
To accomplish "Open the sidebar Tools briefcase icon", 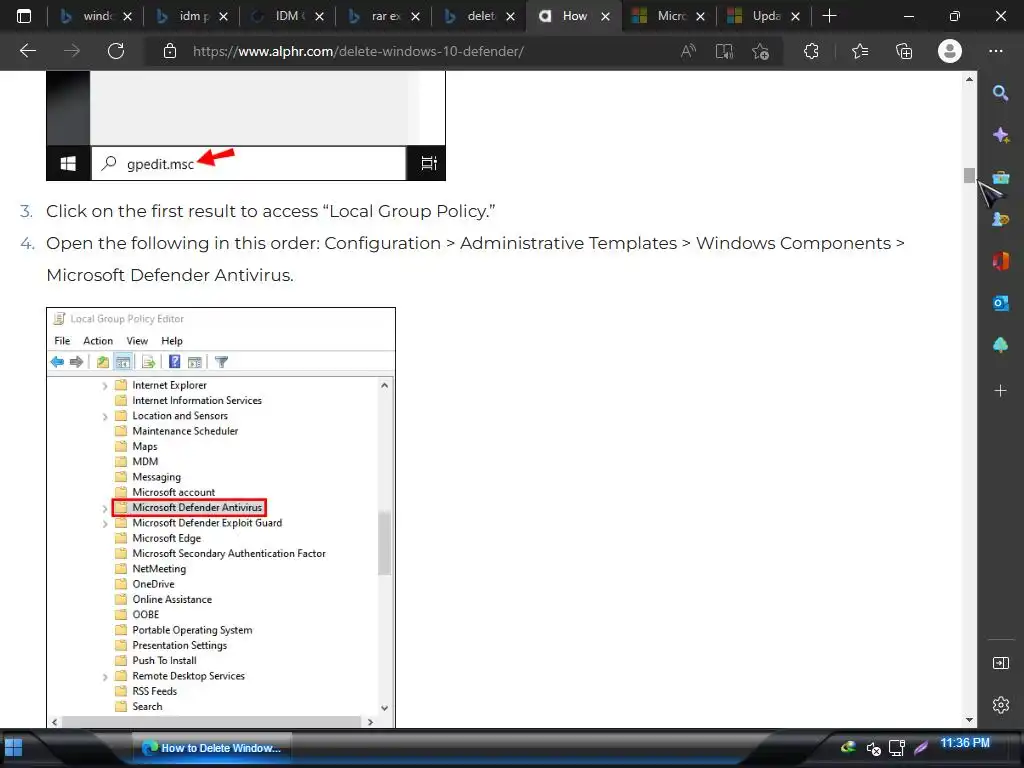I will (x=1000, y=177).
